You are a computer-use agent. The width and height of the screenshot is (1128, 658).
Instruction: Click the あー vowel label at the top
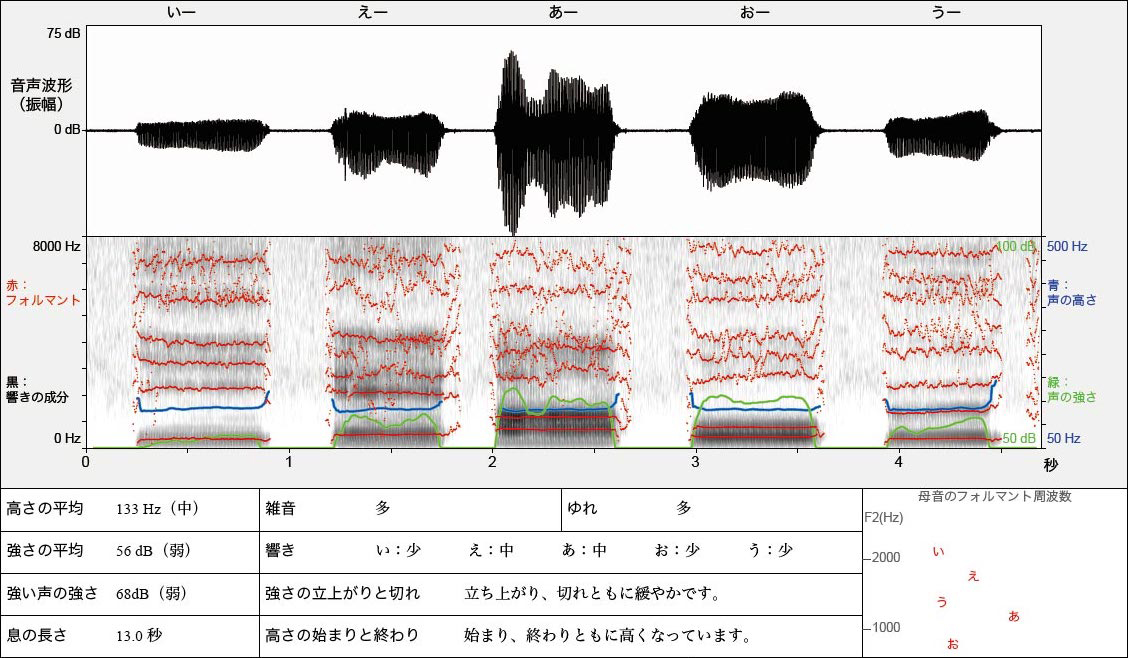pos(563,12)
